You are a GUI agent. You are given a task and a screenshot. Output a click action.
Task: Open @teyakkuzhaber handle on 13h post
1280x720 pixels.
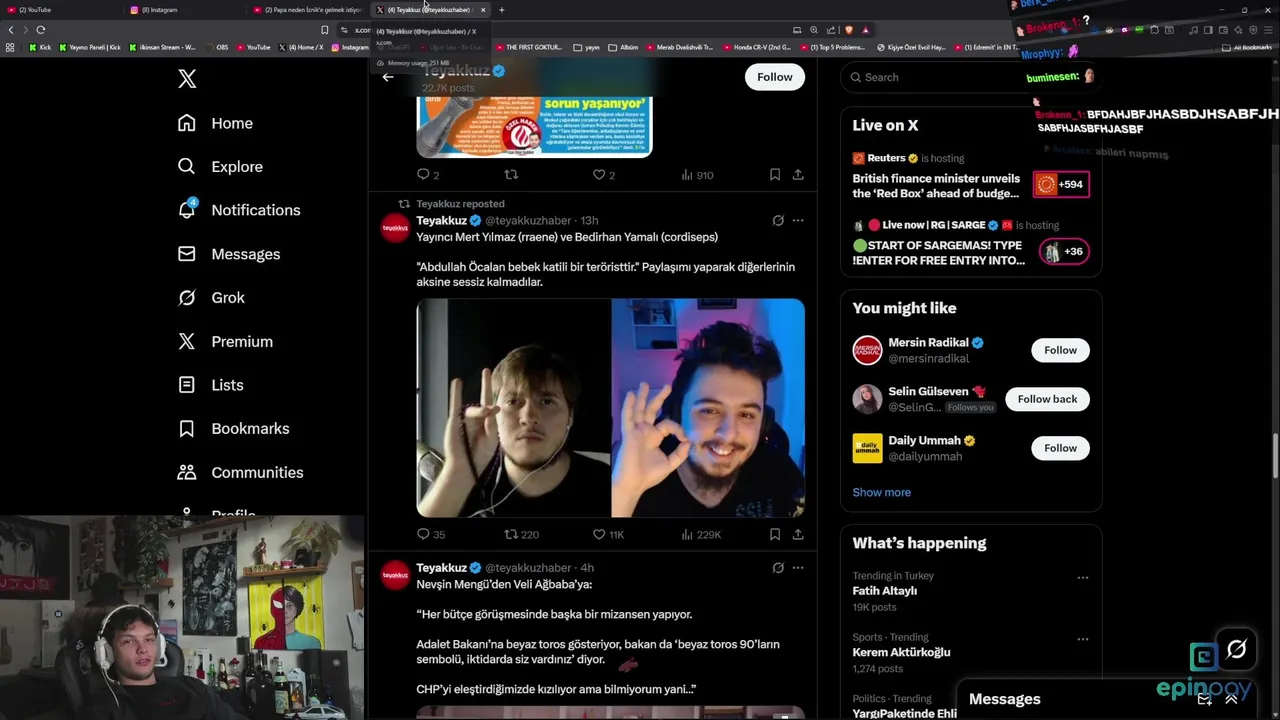pyautogui.click(x=528, y=221)
